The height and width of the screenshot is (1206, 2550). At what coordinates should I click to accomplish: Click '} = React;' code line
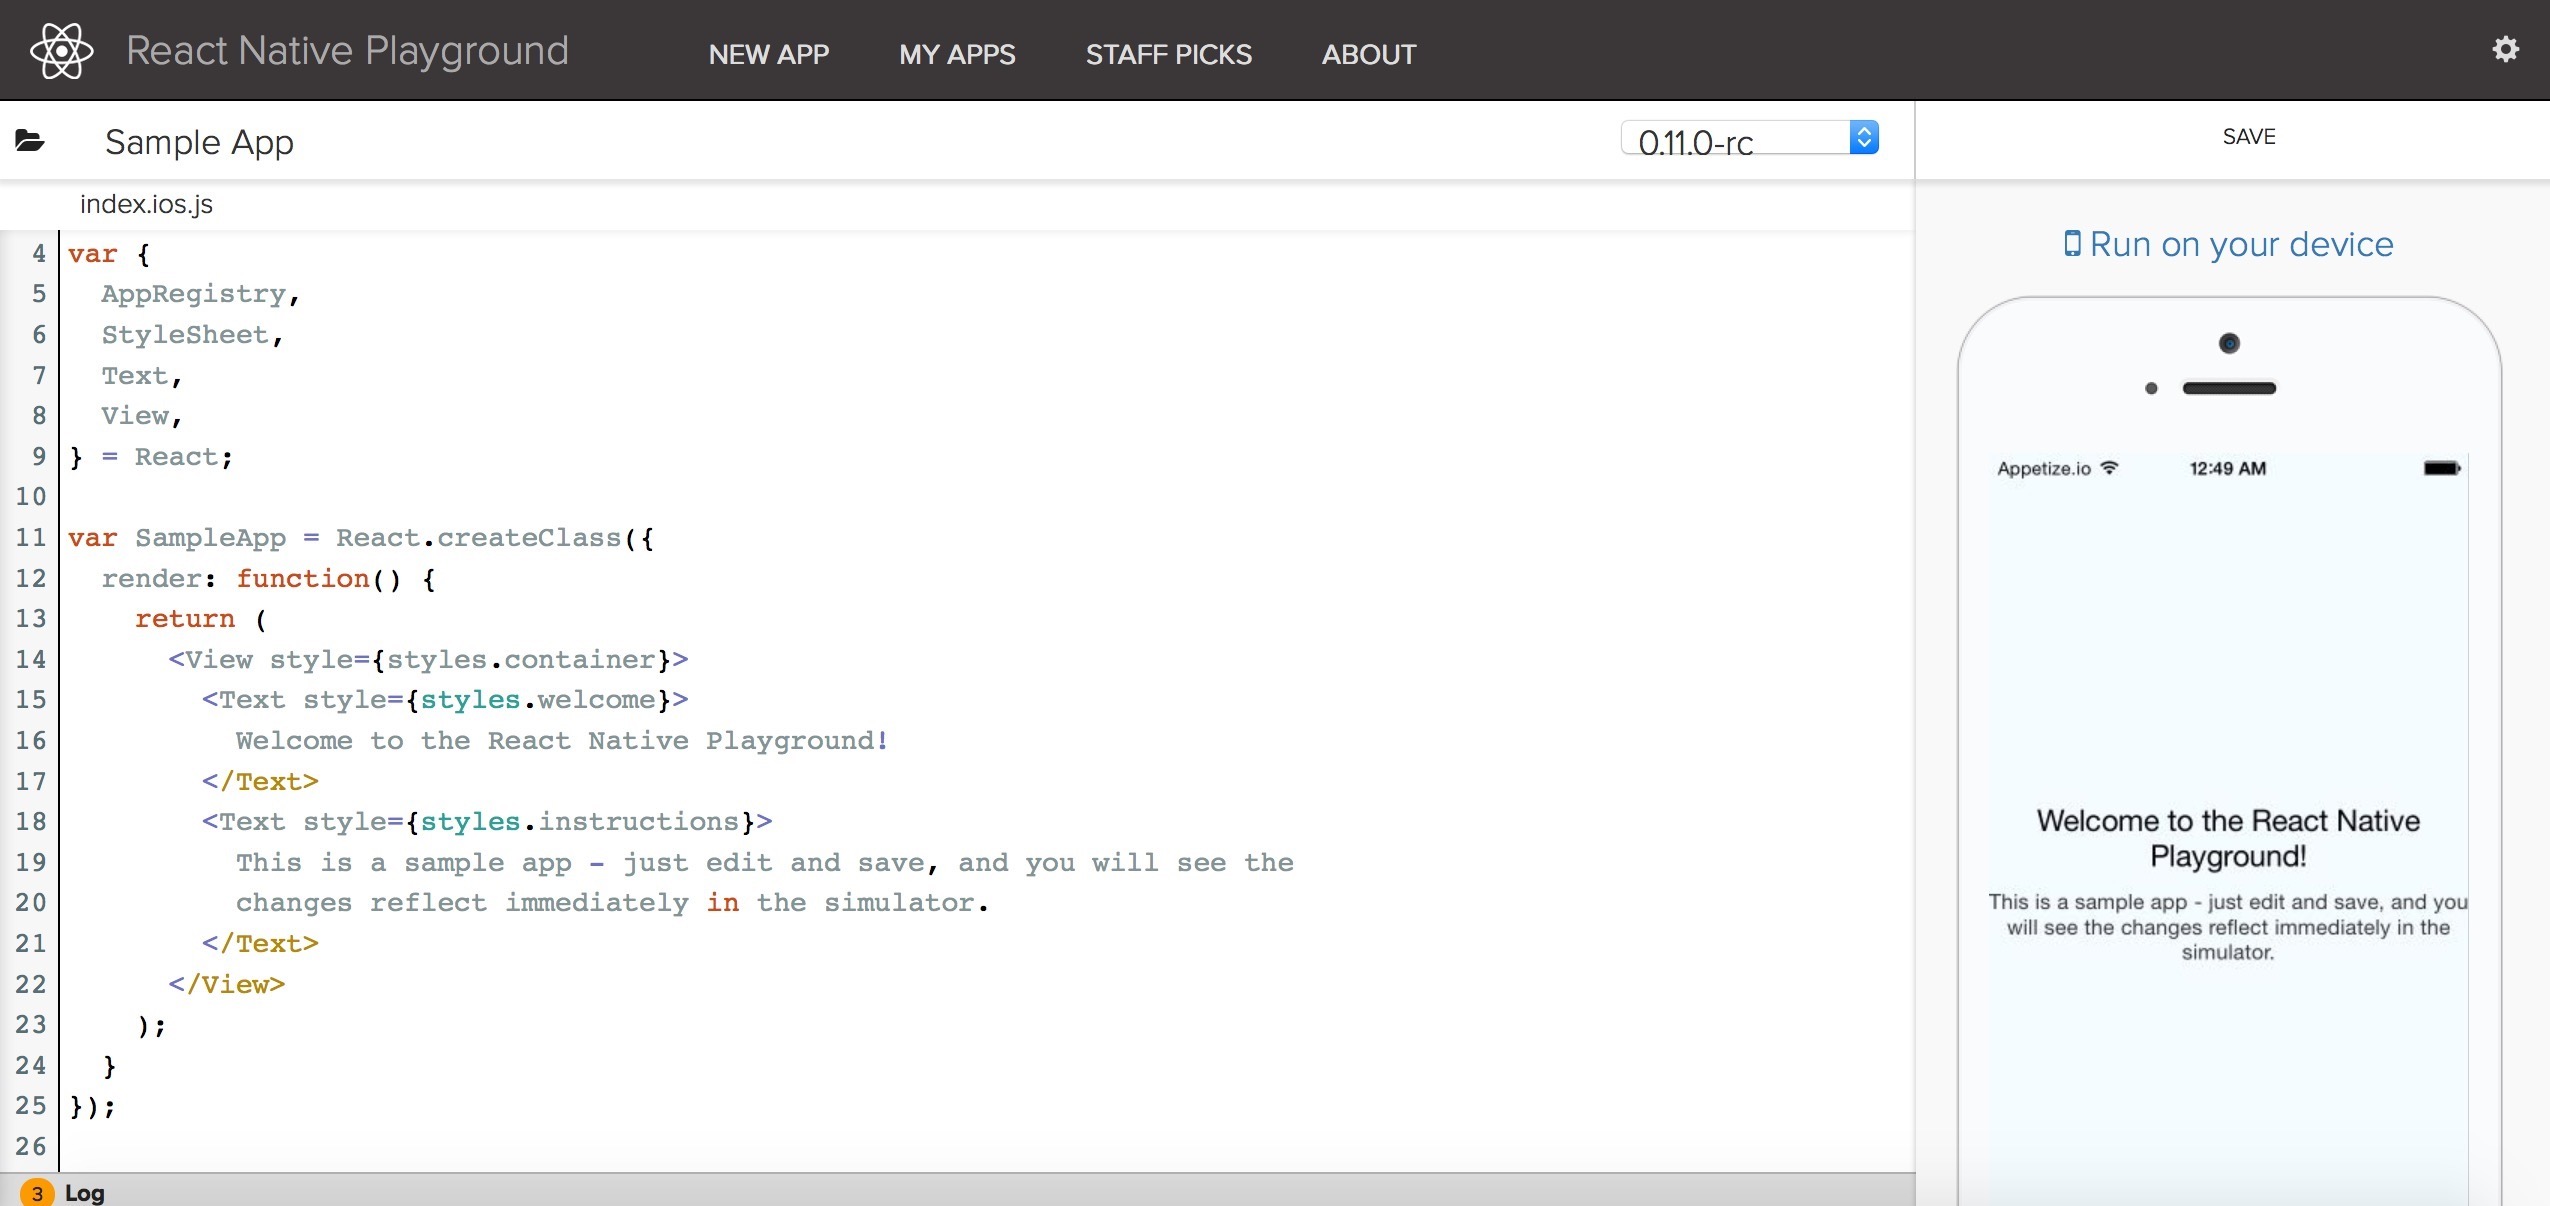point(151,457)
